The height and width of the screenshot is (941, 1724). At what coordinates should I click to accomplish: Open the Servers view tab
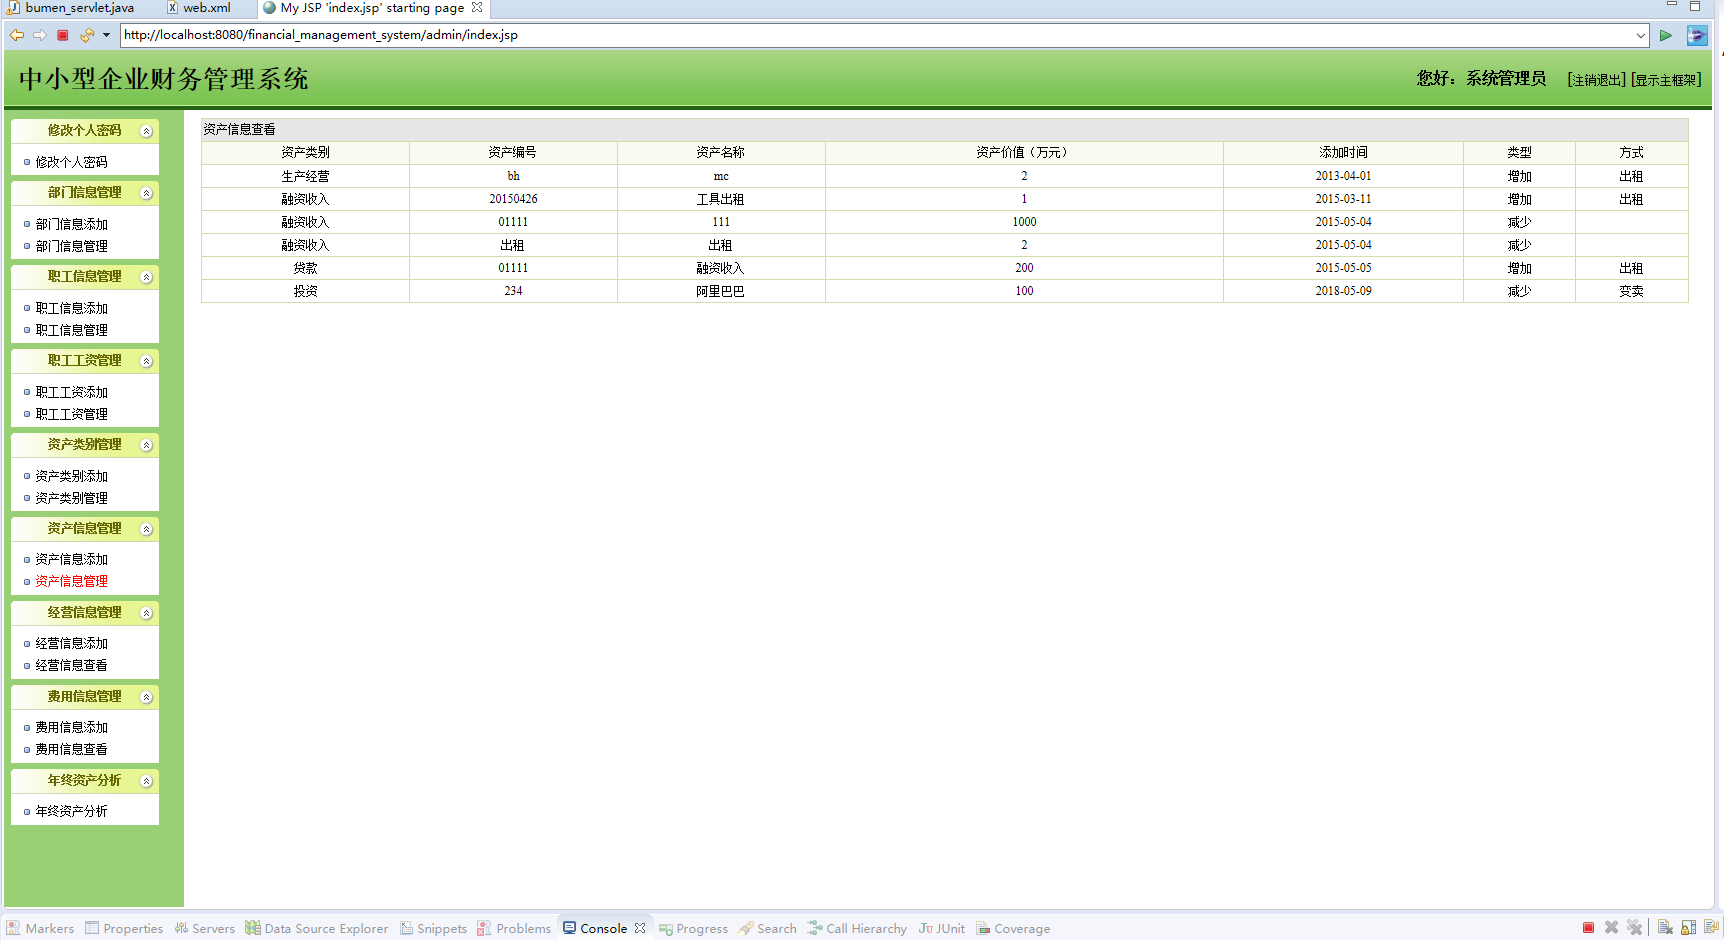pos(205,928)
